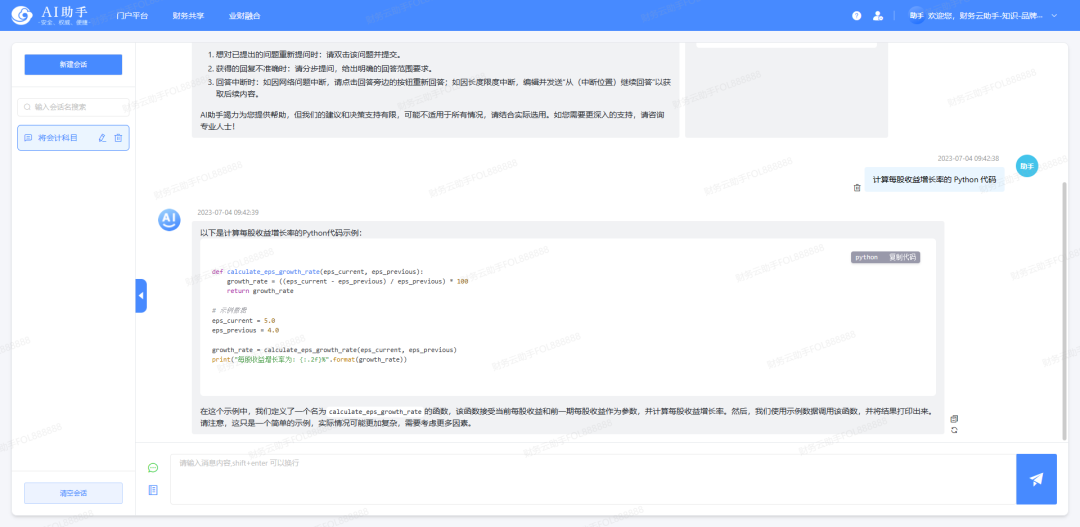Collapse the sidebar with the blue arrow handle

pos(141,296)
